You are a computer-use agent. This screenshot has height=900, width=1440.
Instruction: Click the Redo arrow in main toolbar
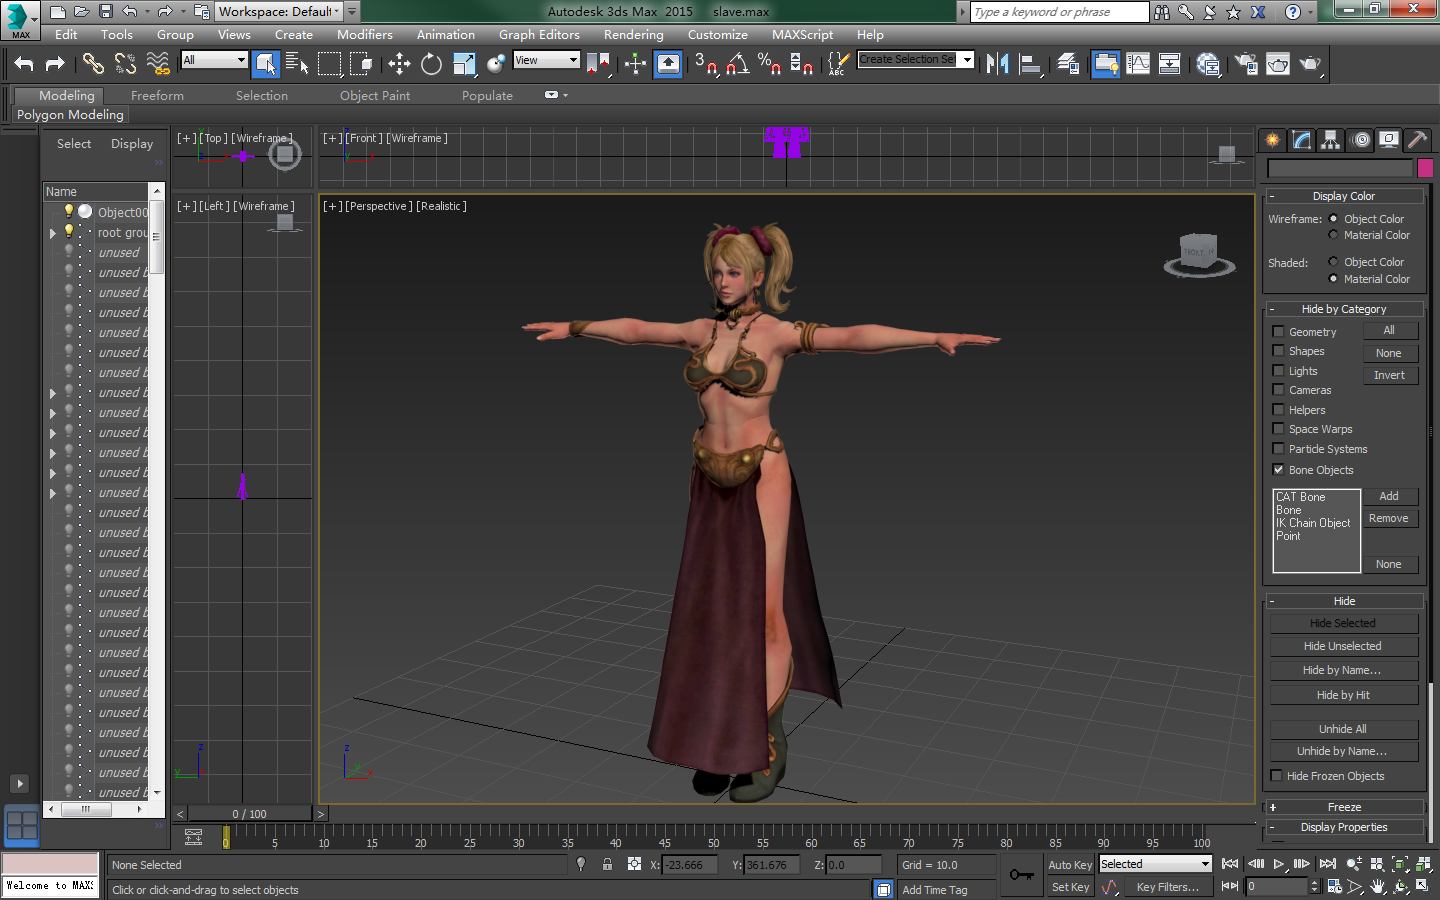[x=55, y=64]
